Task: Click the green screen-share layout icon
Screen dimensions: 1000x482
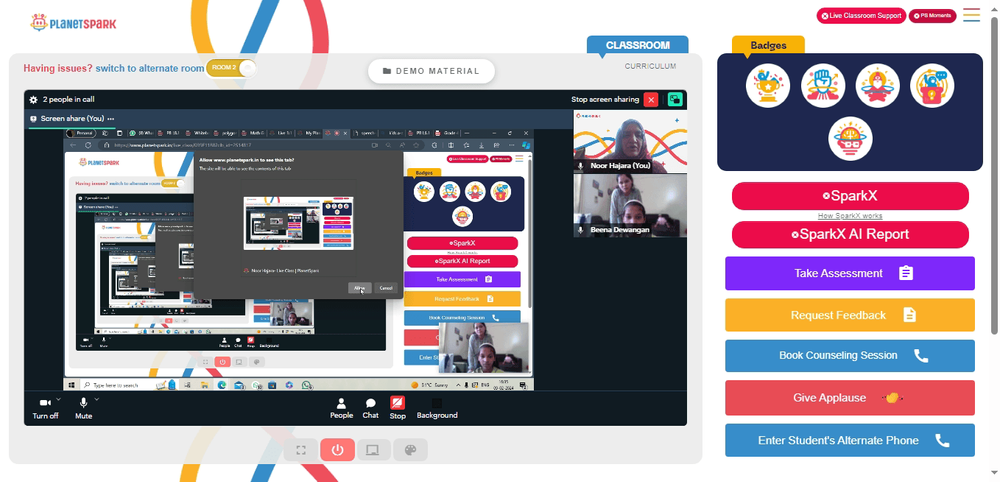Action: (675, 99)
